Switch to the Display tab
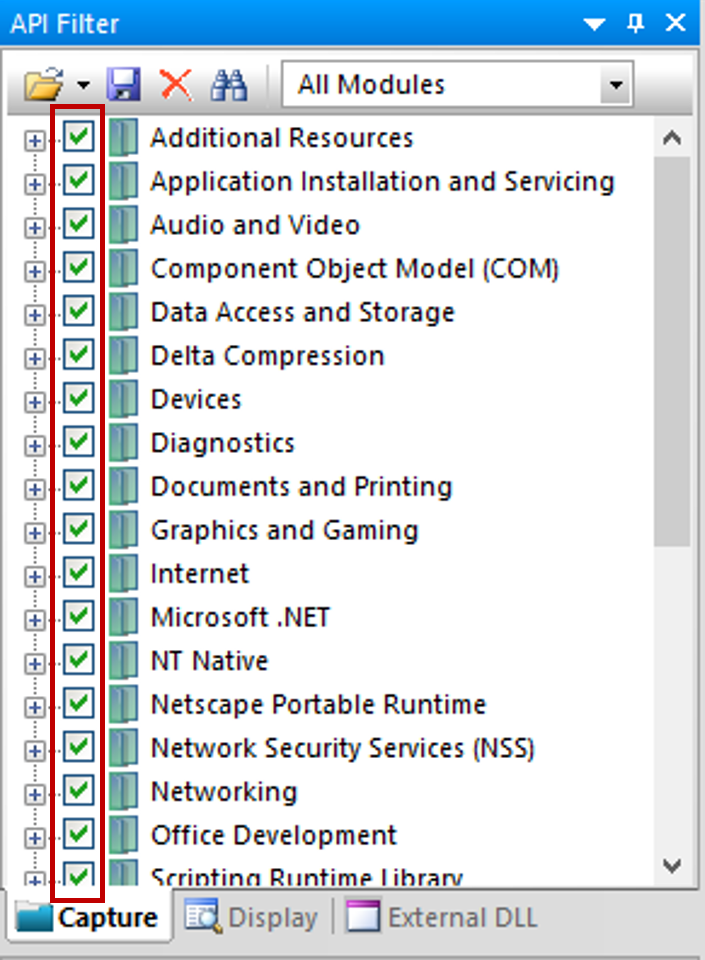 252,917
